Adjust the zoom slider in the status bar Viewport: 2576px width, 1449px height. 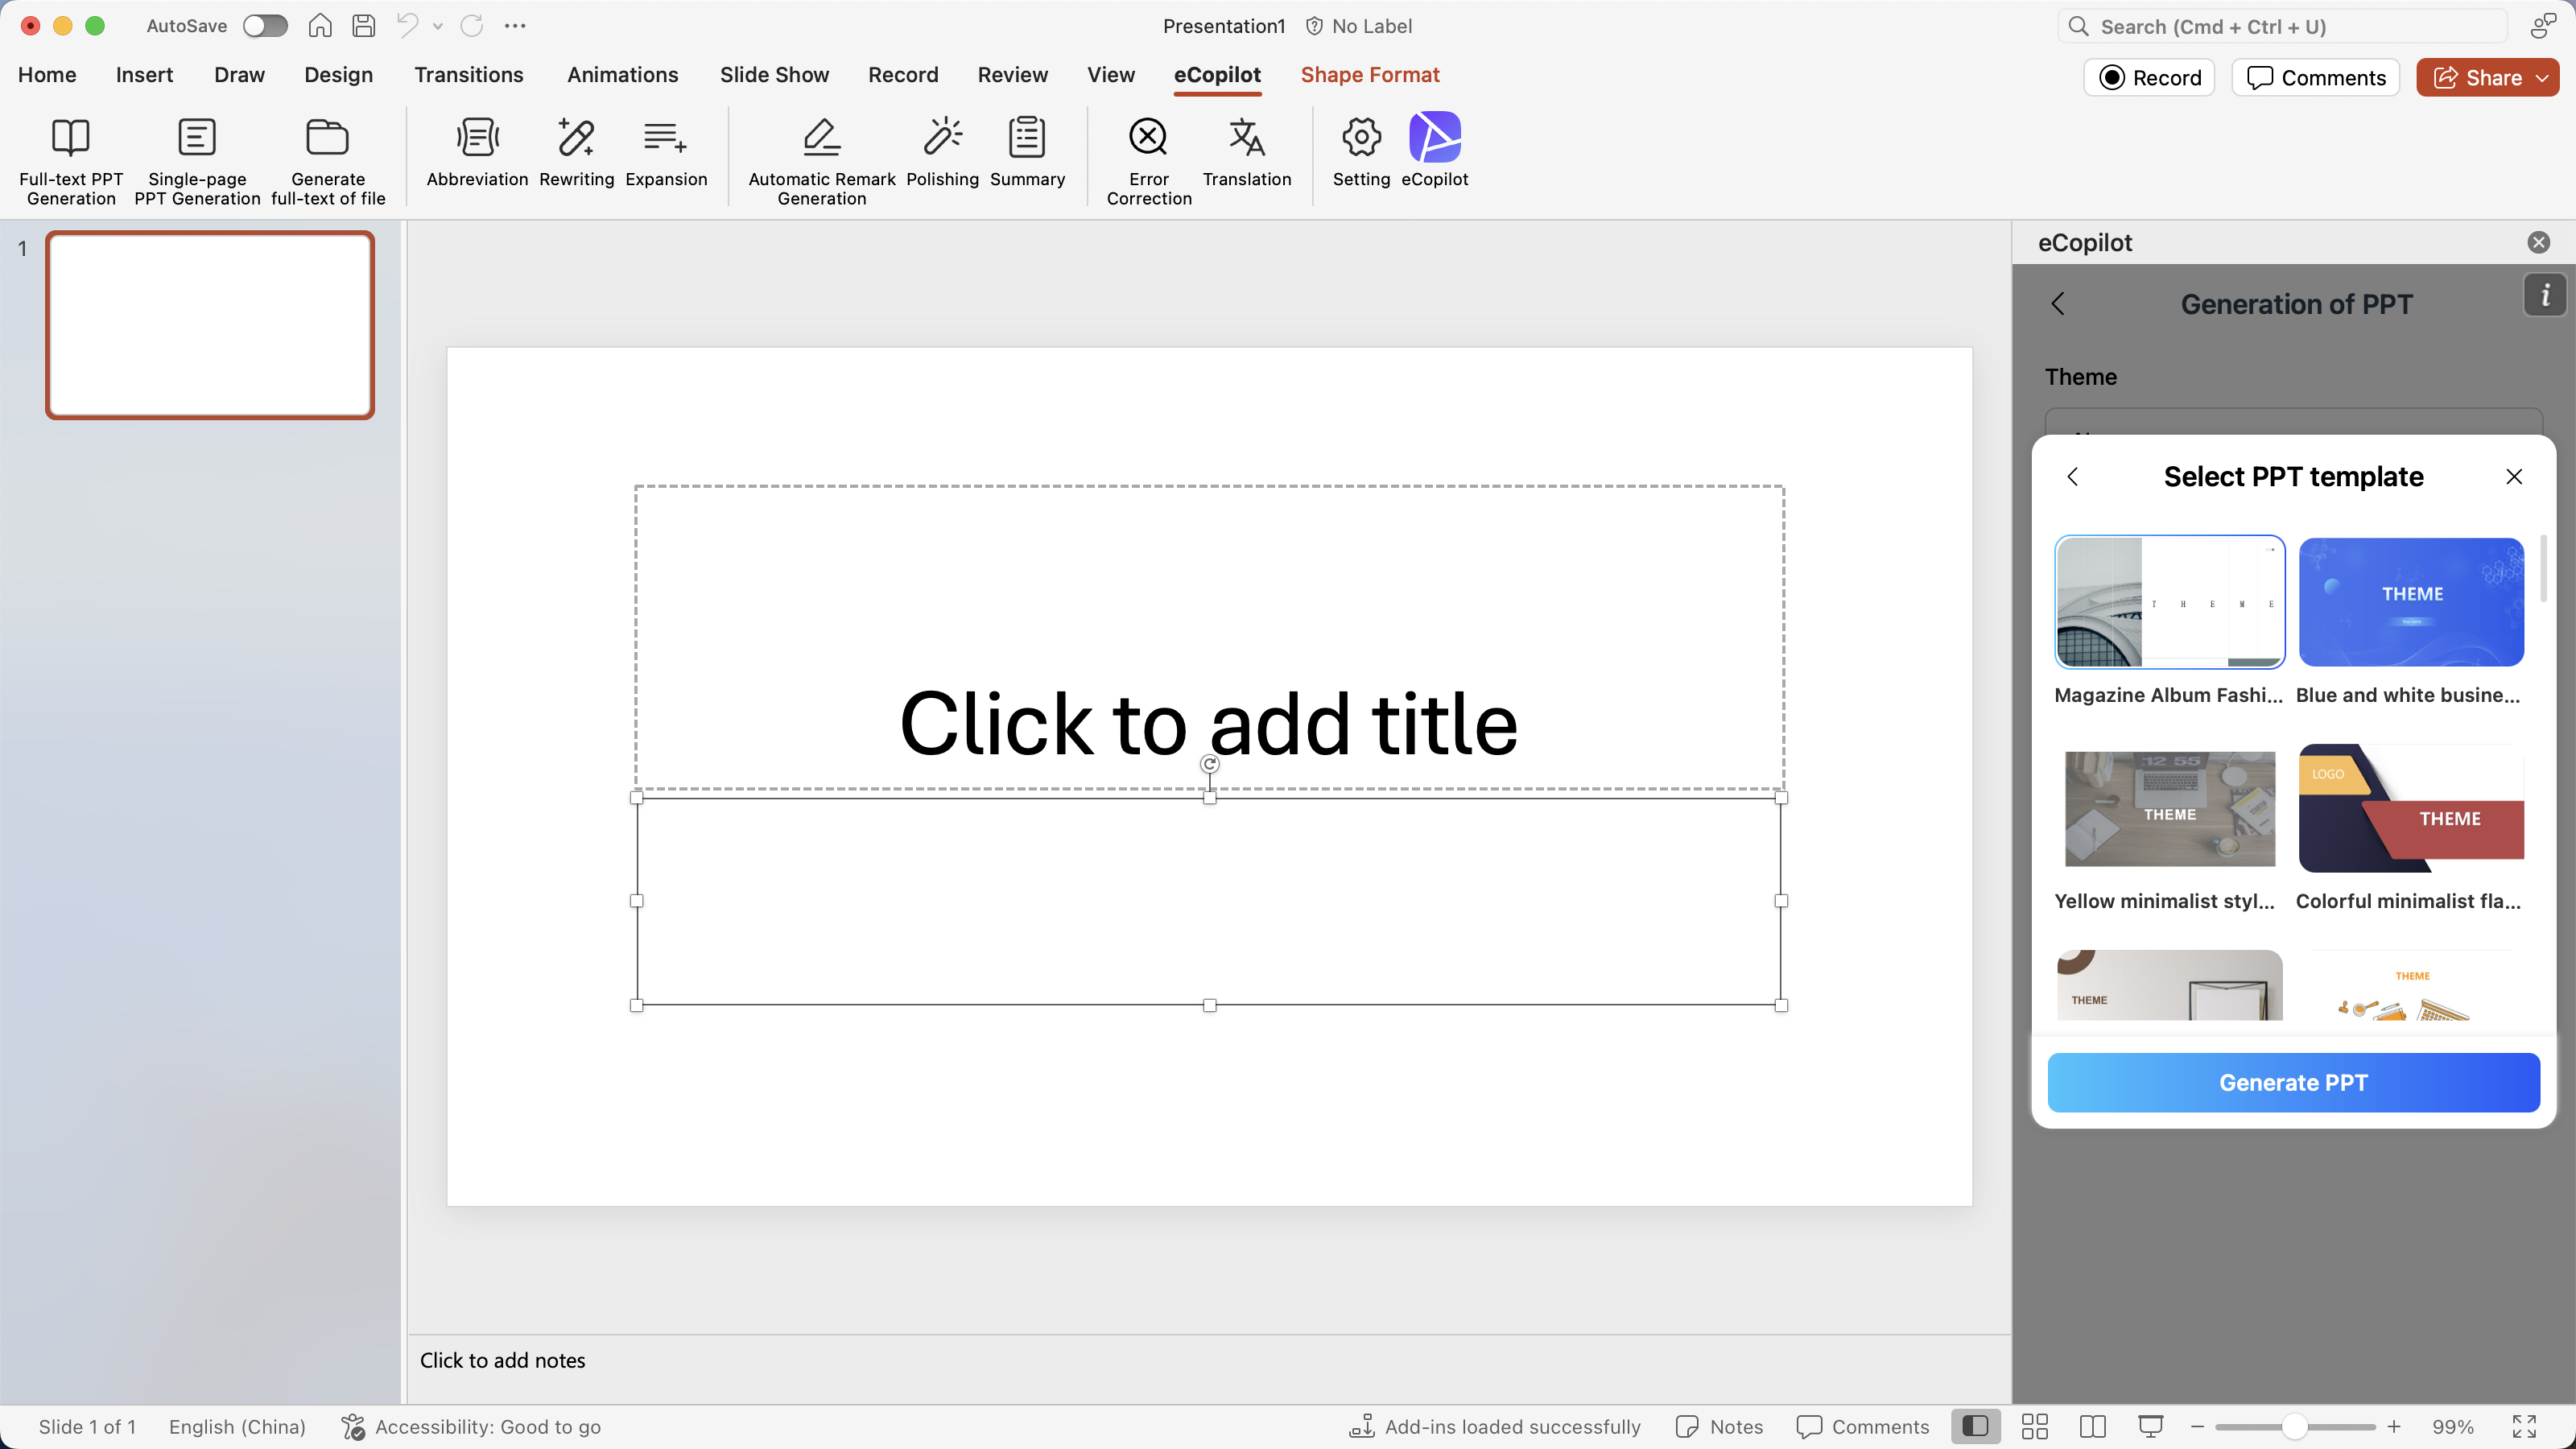coord(2295,1426)
